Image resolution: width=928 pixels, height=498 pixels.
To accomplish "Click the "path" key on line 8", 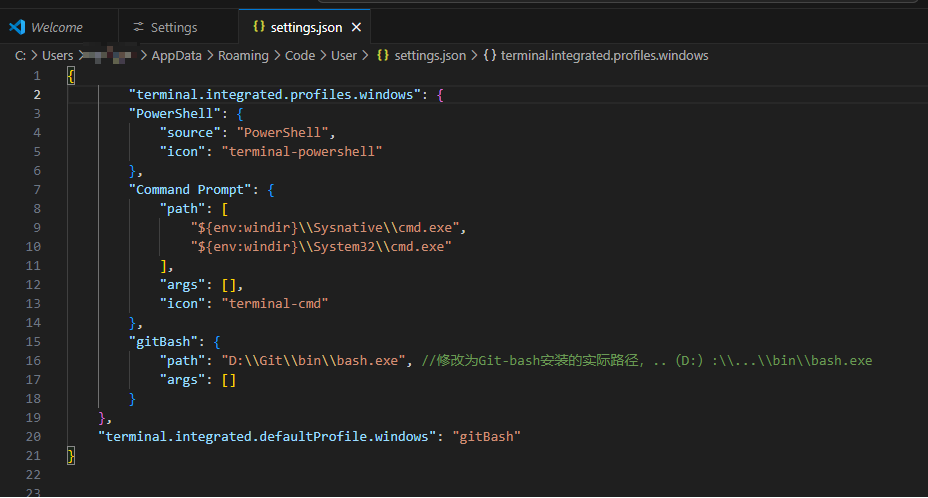I will (182, 208).
